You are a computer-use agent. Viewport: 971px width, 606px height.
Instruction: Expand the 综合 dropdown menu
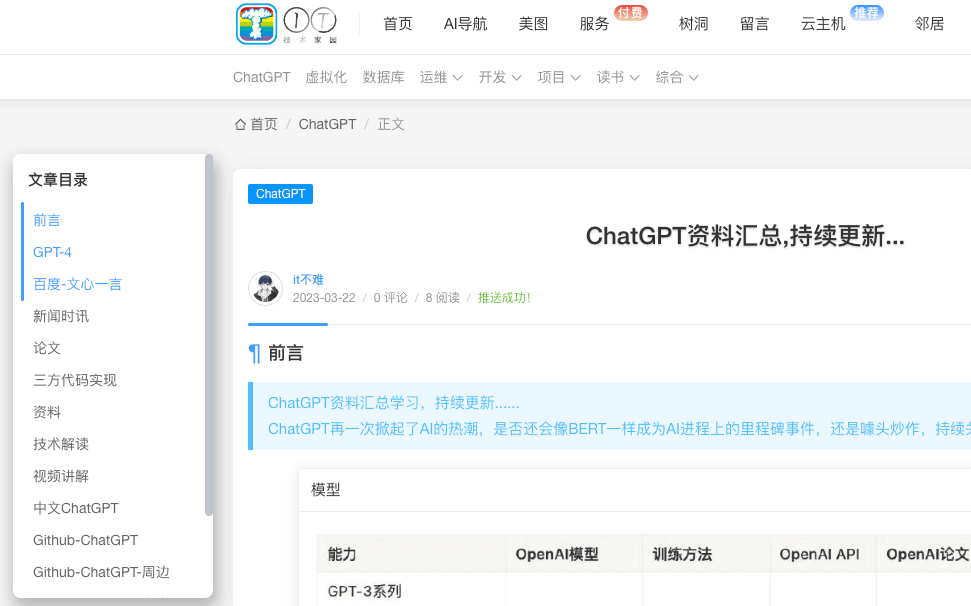[x=677, y=77]
